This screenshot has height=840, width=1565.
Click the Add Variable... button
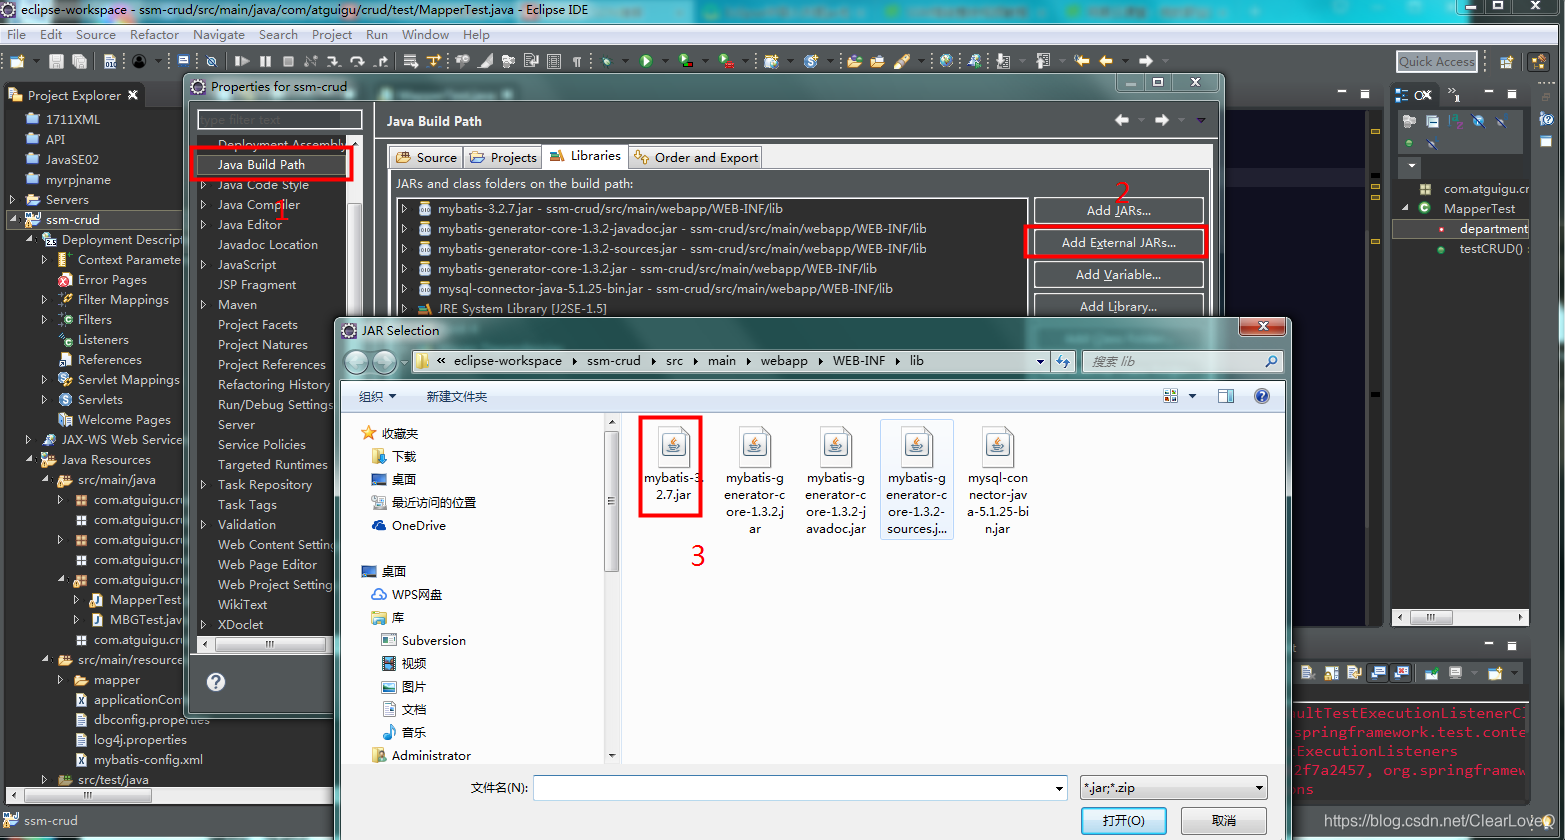coord(1118,274)
